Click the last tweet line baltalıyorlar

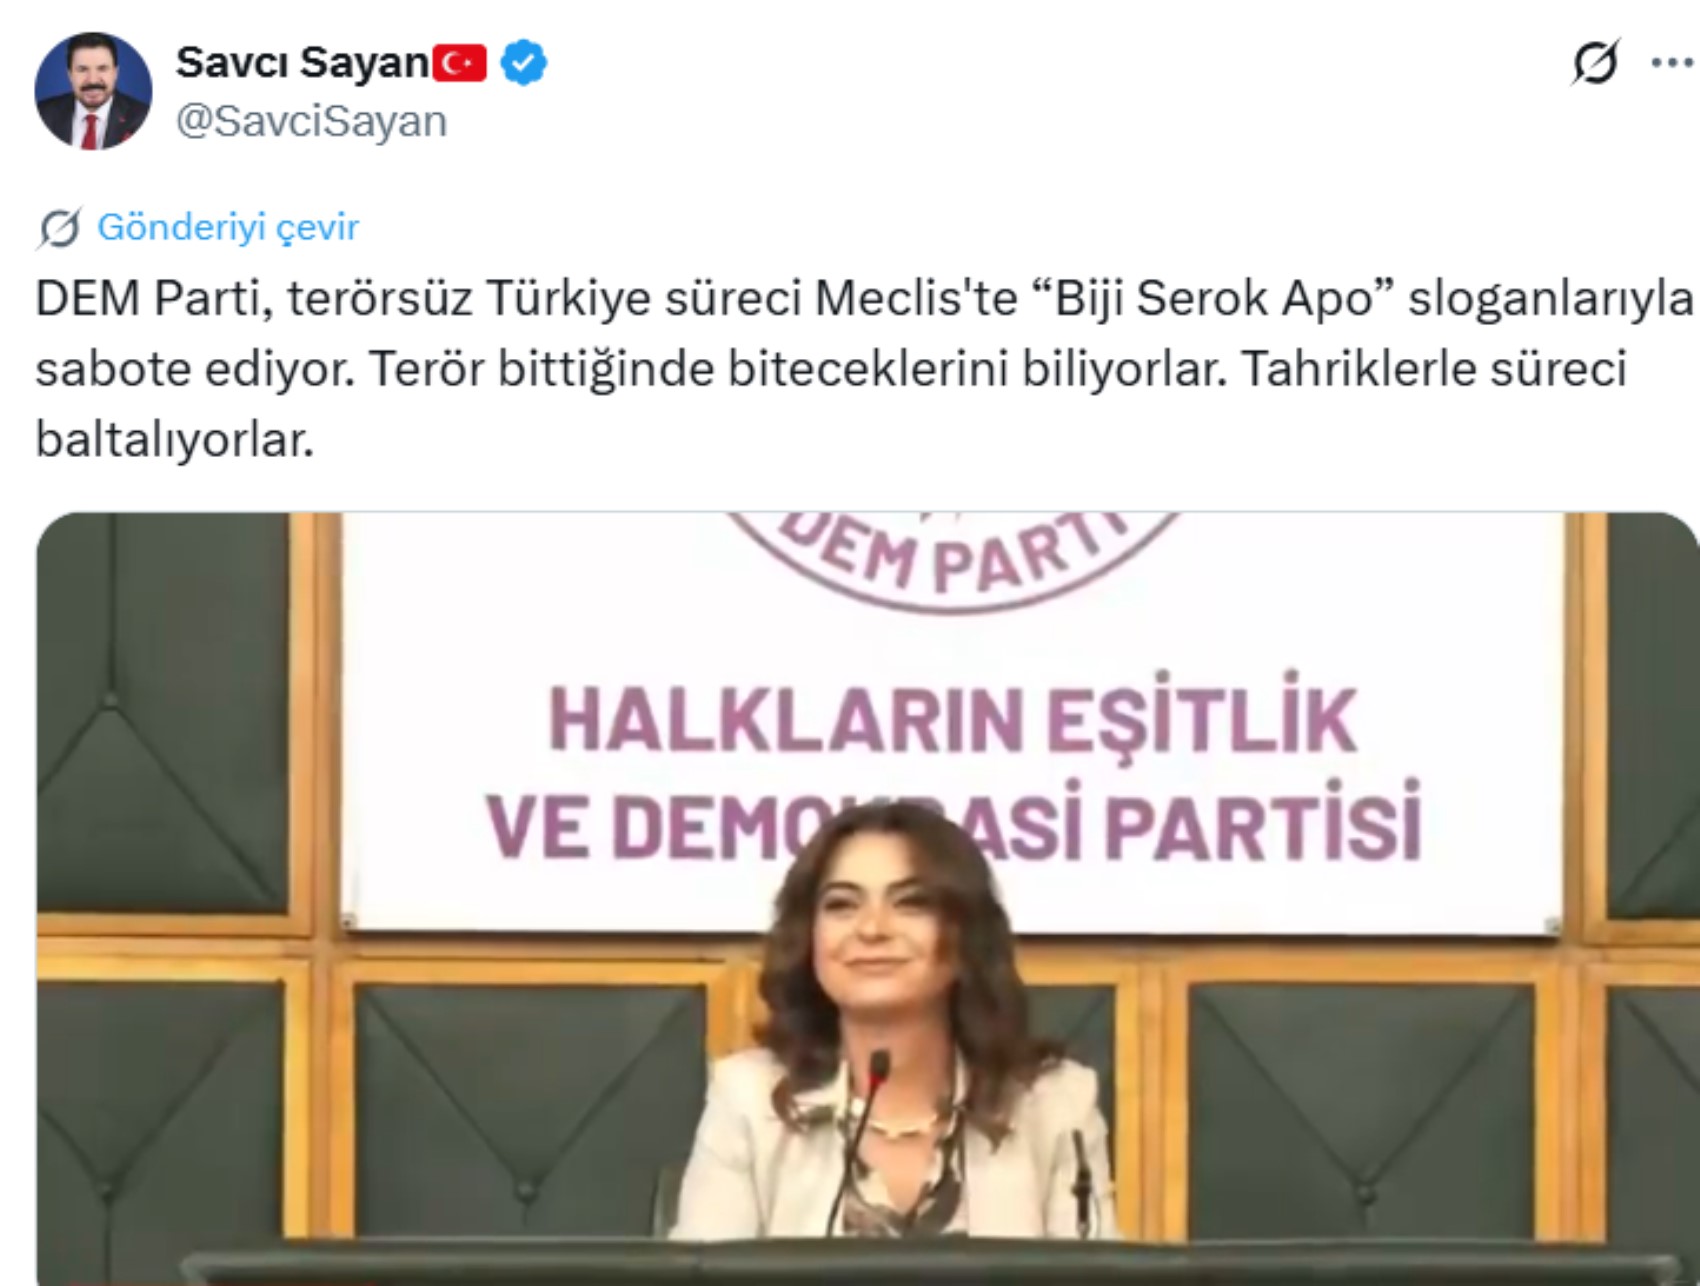pos(175,440)
